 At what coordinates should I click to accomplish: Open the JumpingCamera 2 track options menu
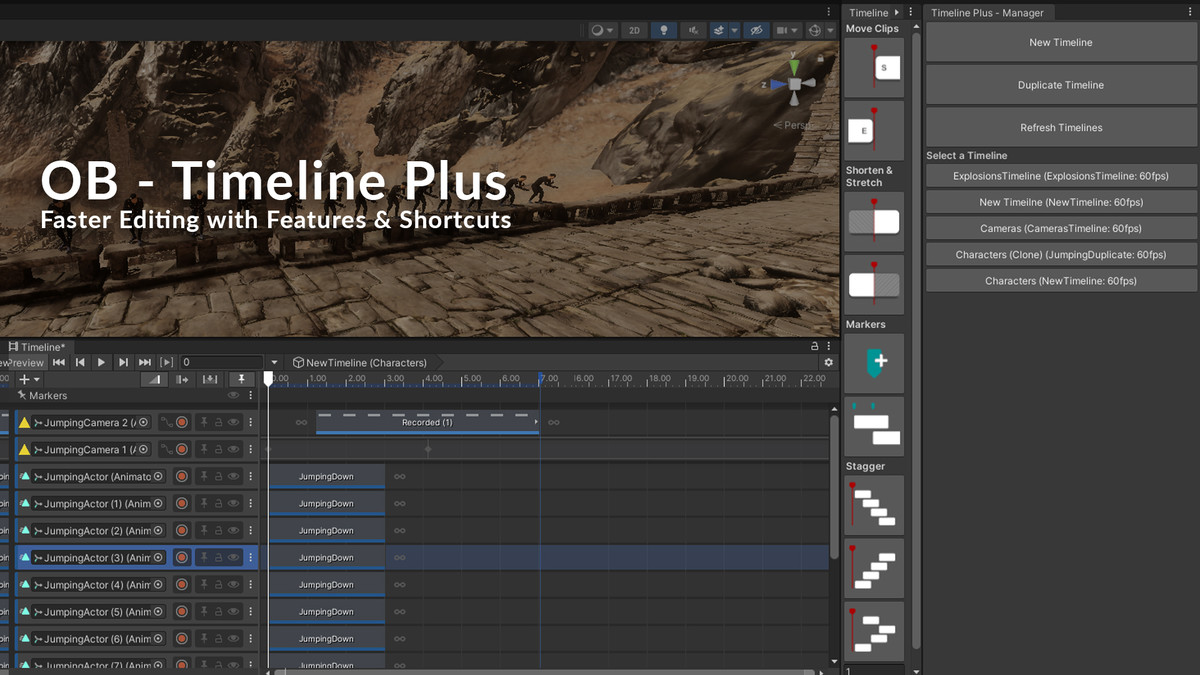(250, 421)
